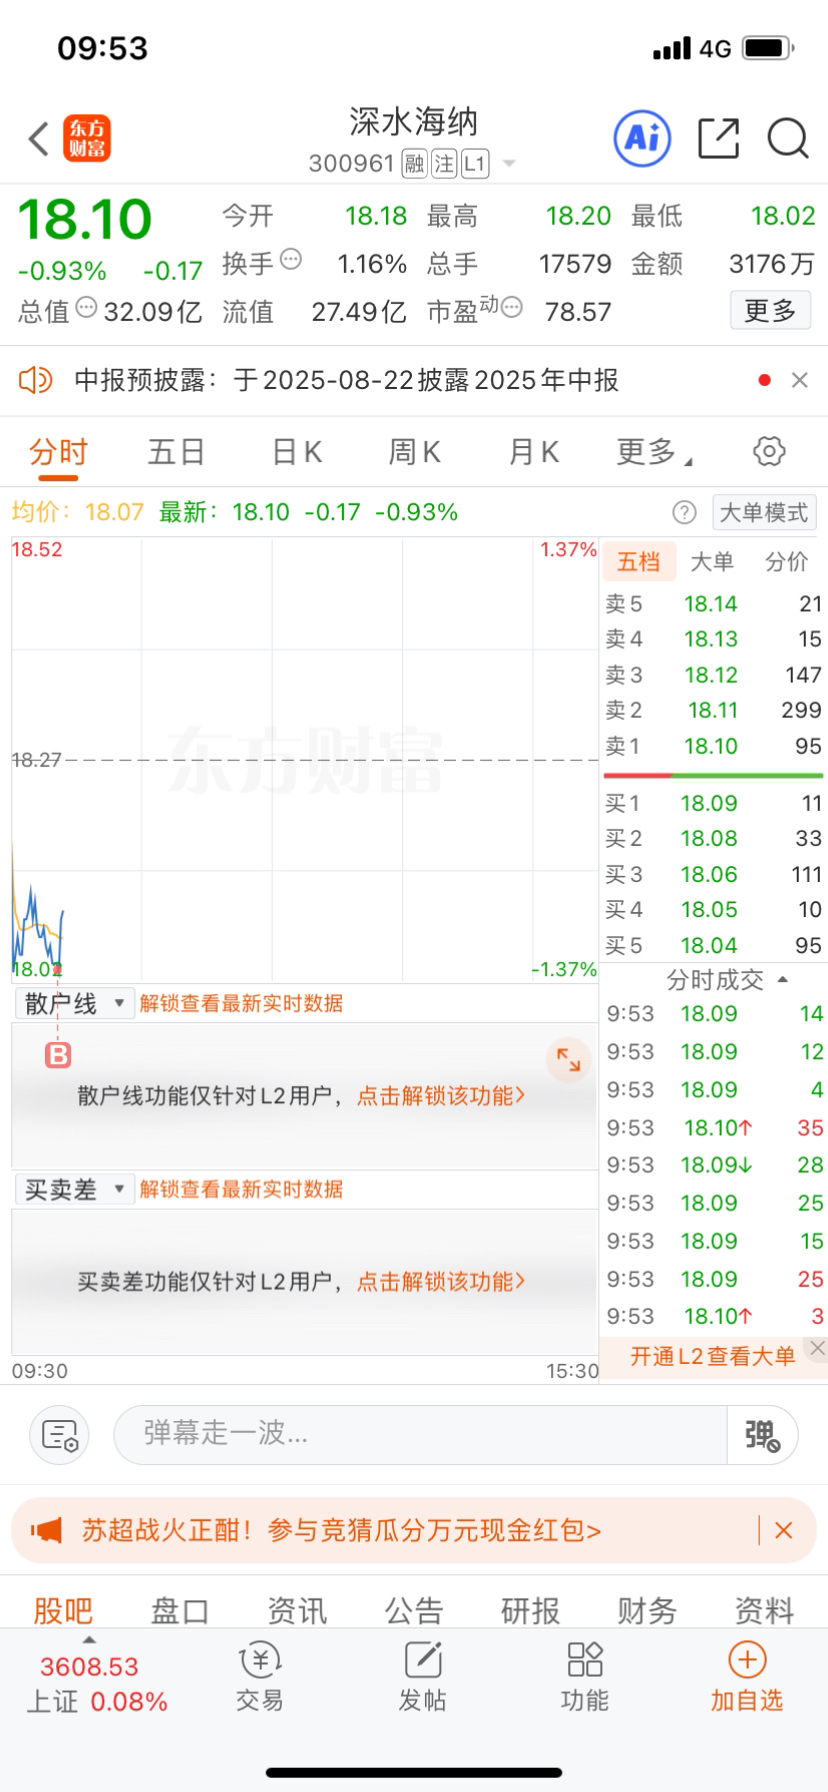Open the 资料 tab
Image resolution: width=828 pixels, height=1792 pixels.
click(764, 1610)
